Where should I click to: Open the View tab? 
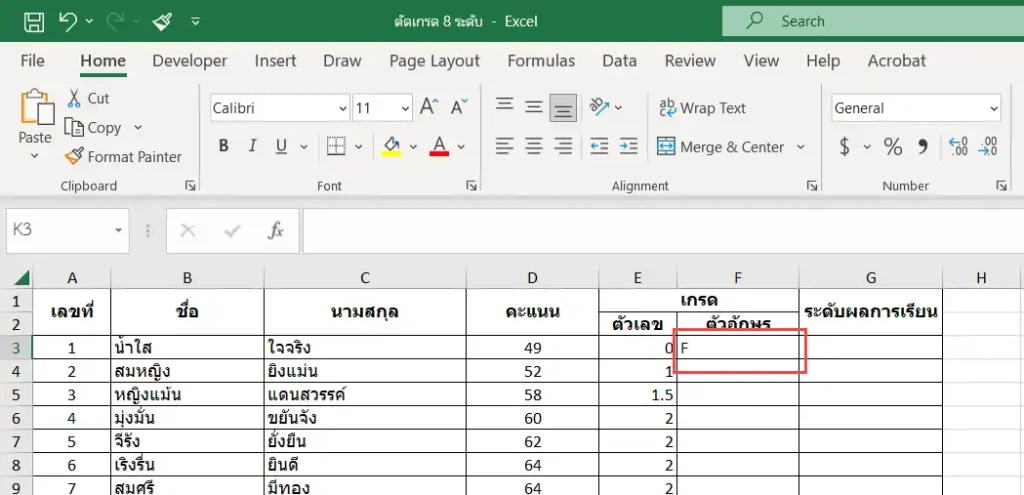click(761, 61)
